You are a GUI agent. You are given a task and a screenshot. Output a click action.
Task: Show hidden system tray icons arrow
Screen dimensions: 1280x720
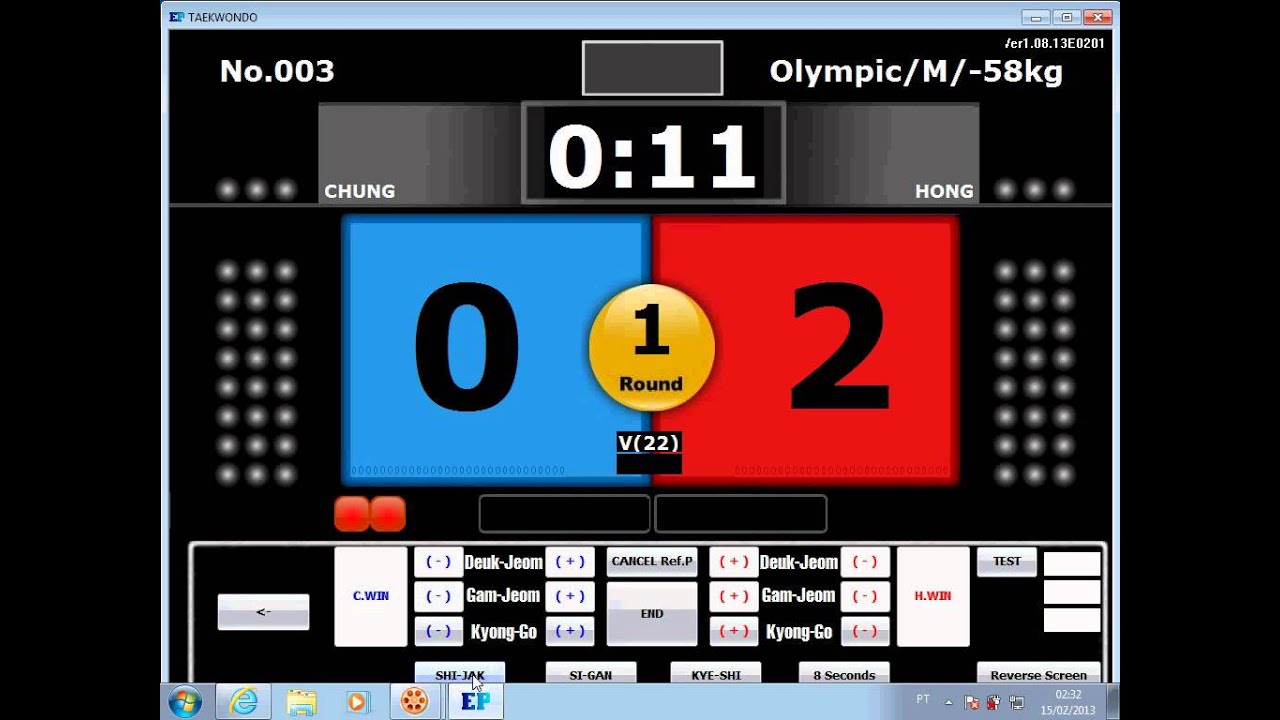coord(949,702)
